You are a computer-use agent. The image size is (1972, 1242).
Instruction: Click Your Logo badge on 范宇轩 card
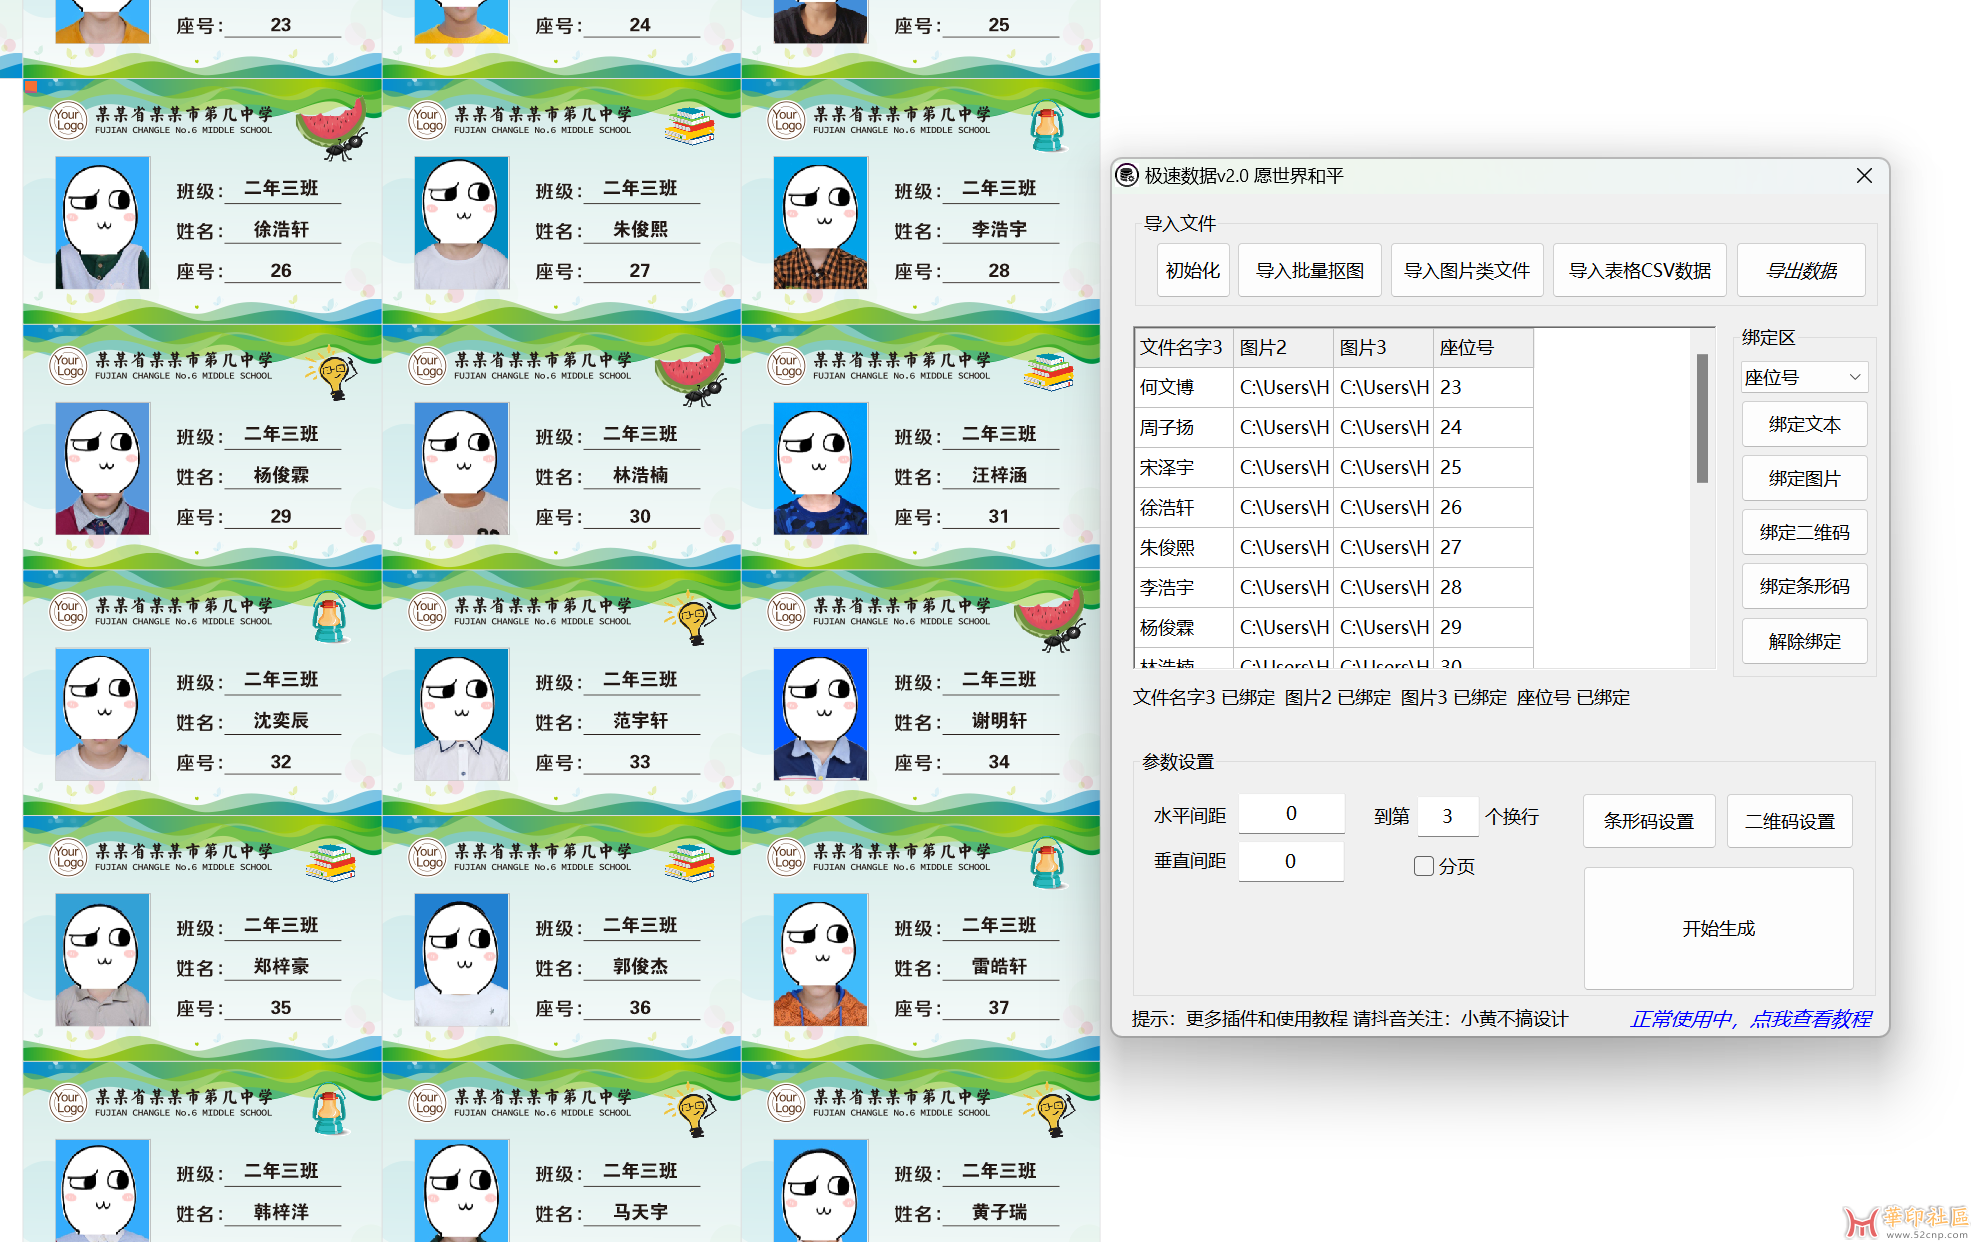coord(428,611)
